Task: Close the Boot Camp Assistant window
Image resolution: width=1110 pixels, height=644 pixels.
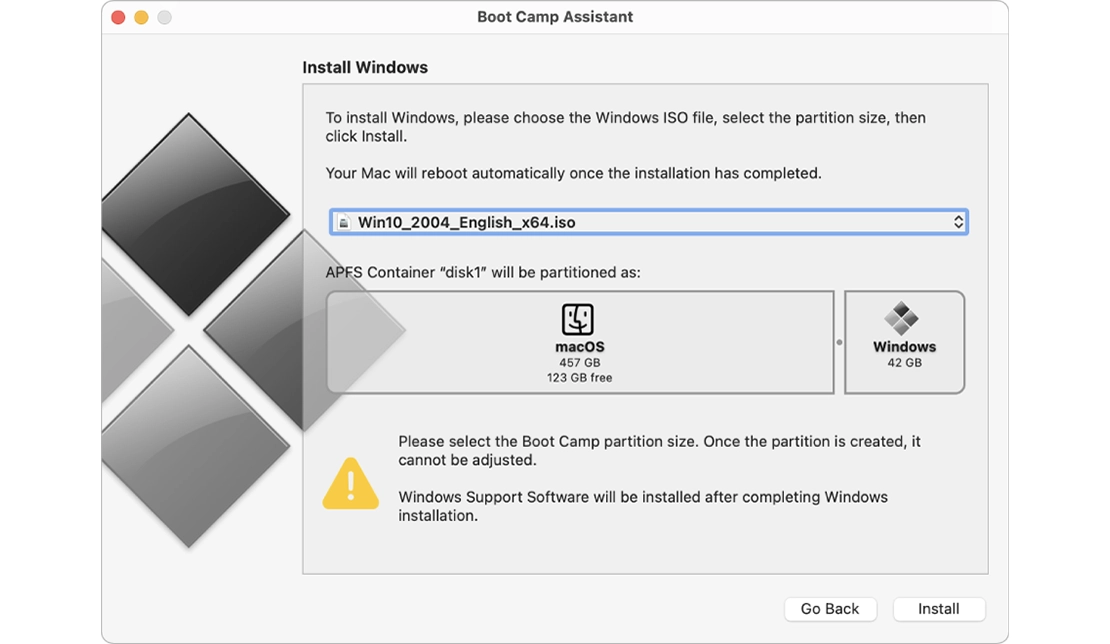Action: pyautogui.click(x=118, y=18)
